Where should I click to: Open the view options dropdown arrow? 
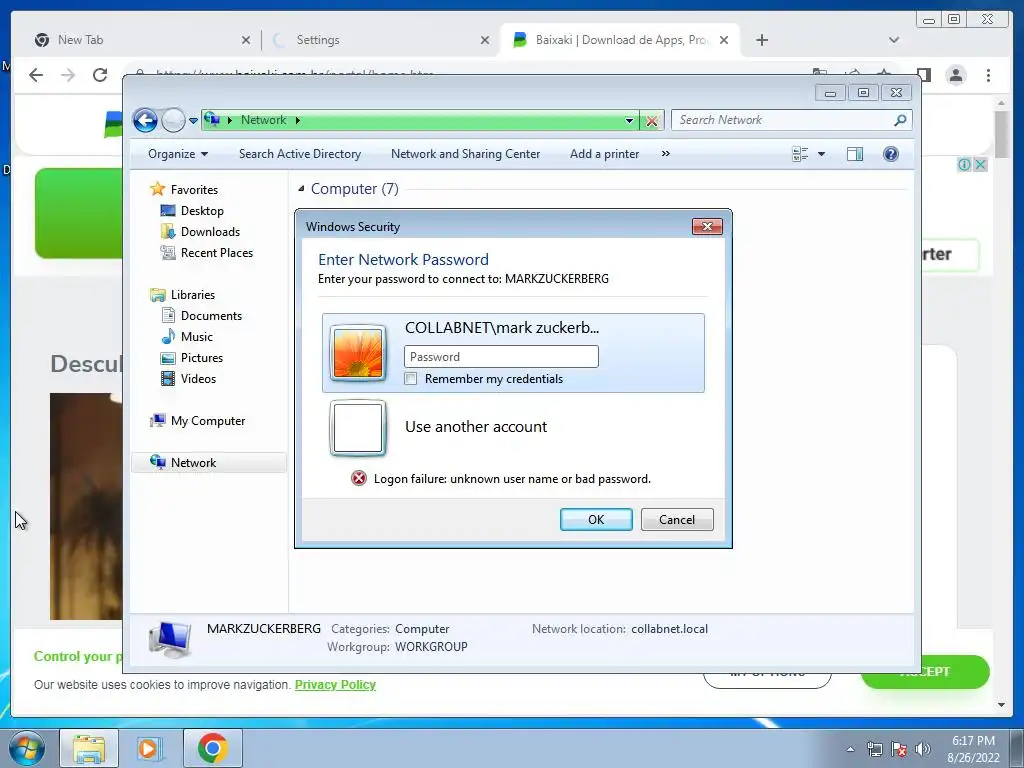822,154
